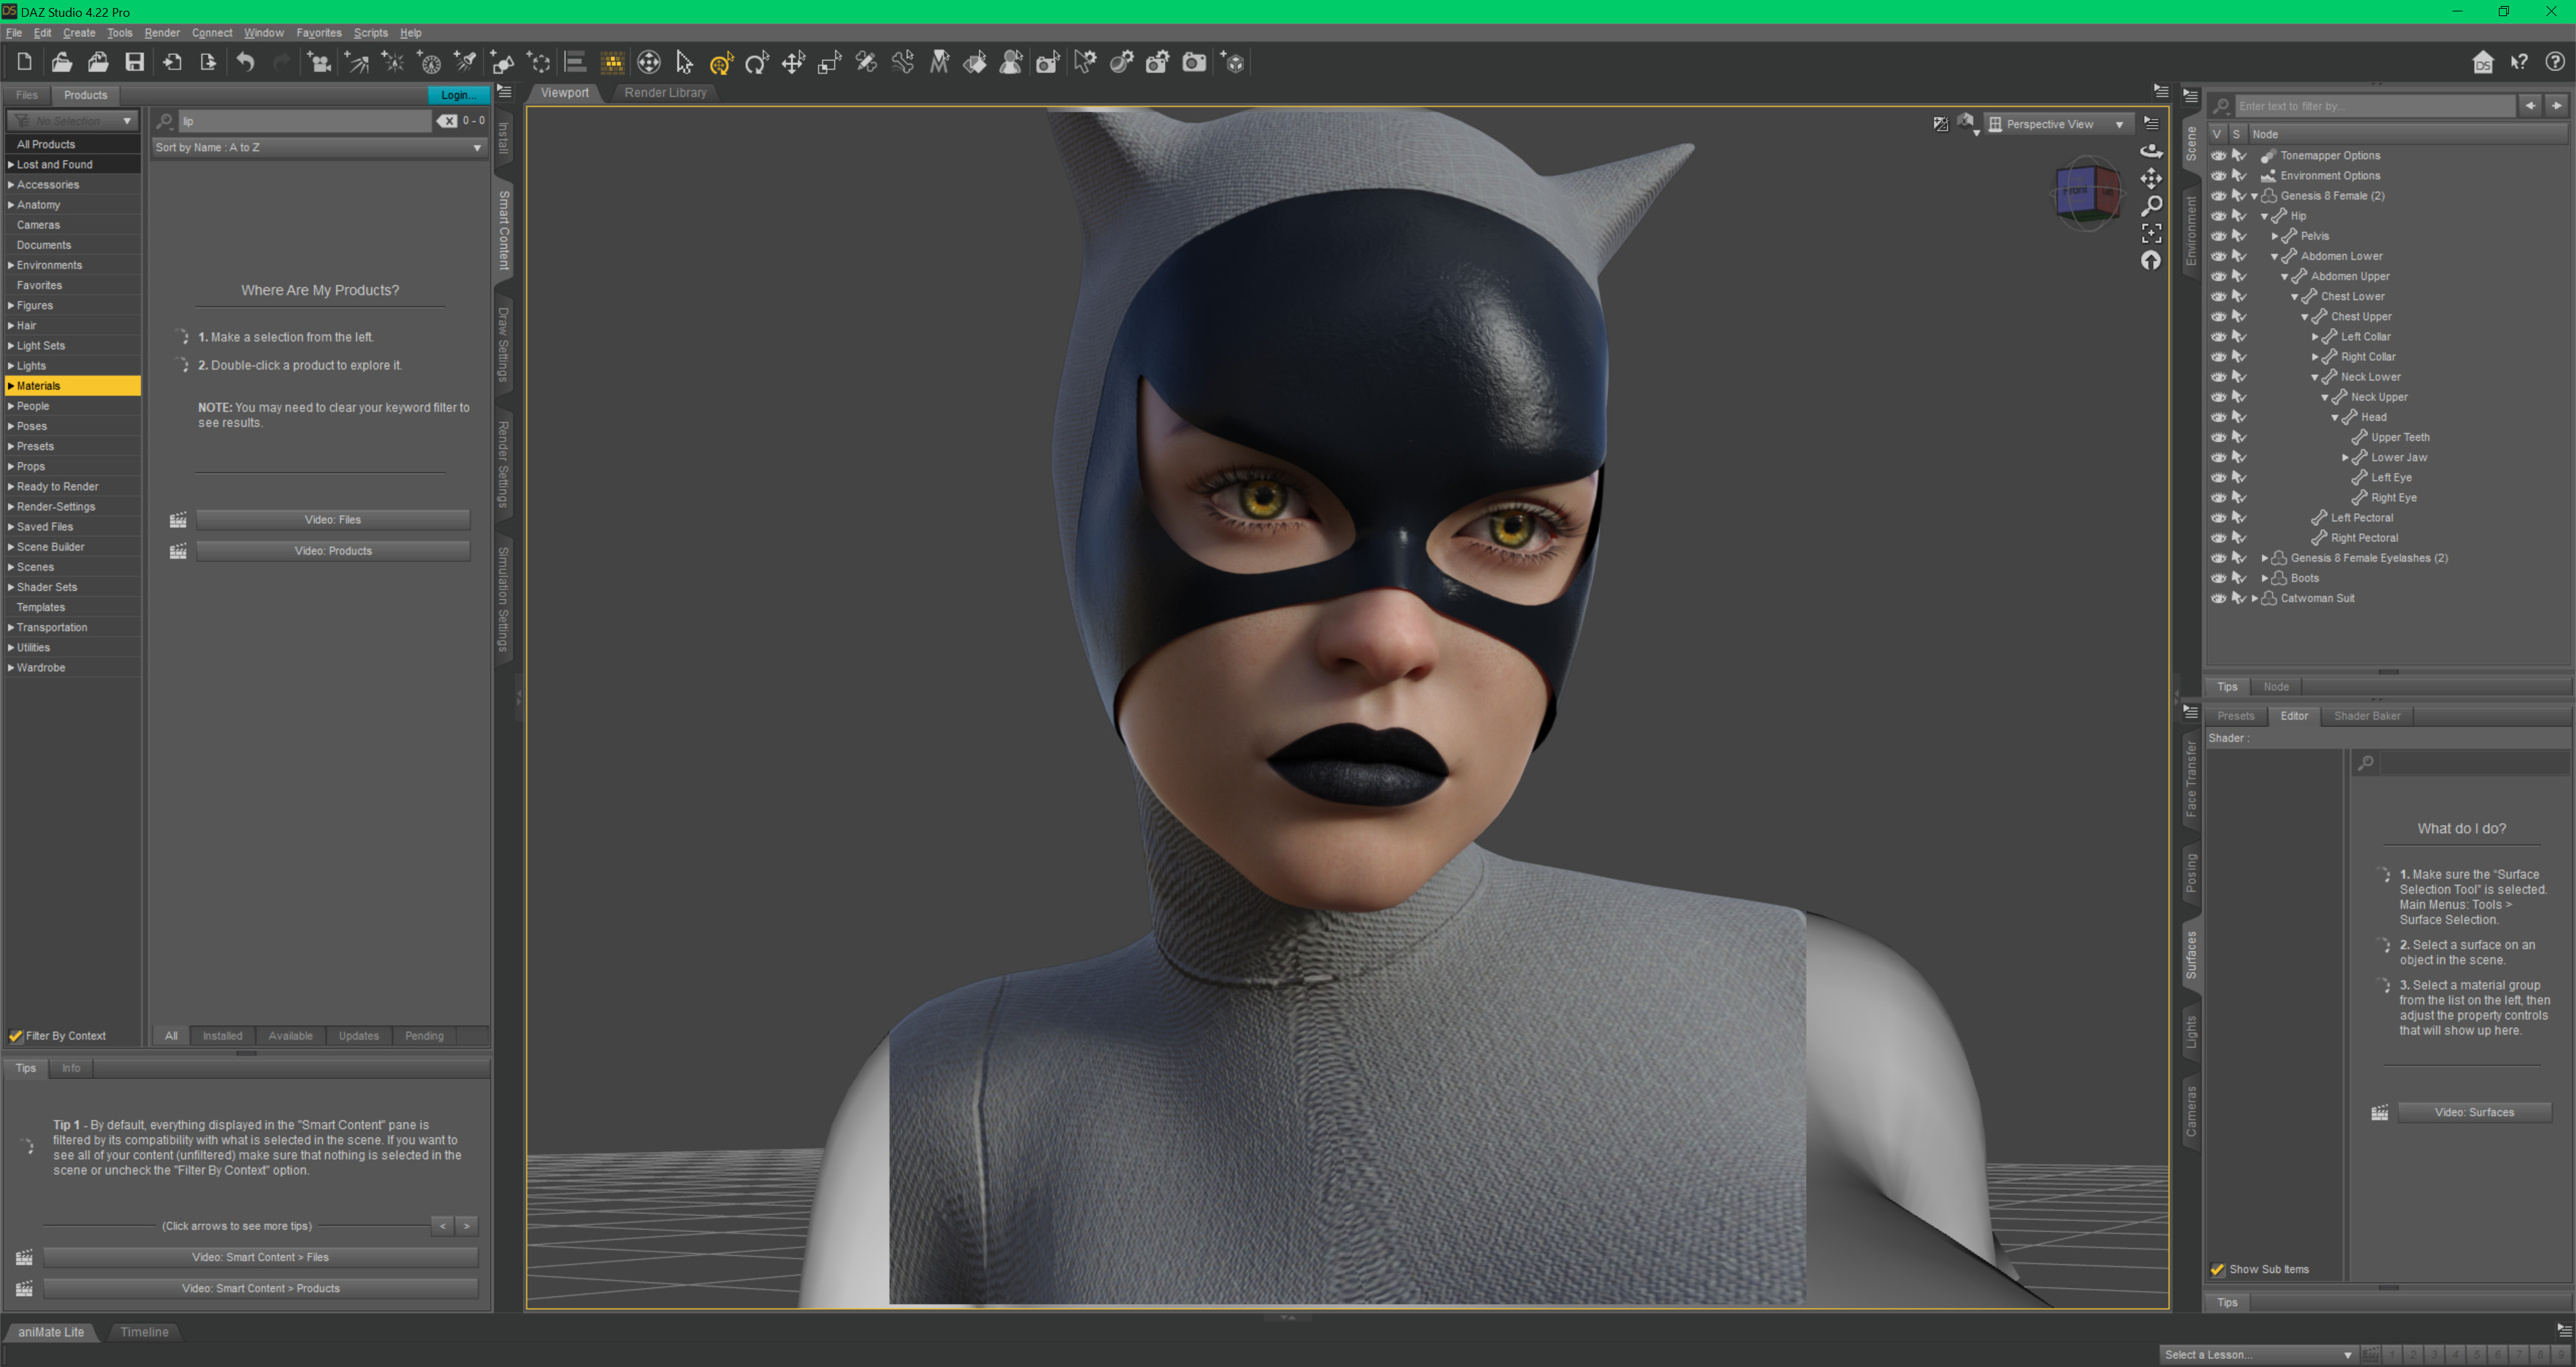
Task: Click the Open file folder icon
Action: [61, 63]
